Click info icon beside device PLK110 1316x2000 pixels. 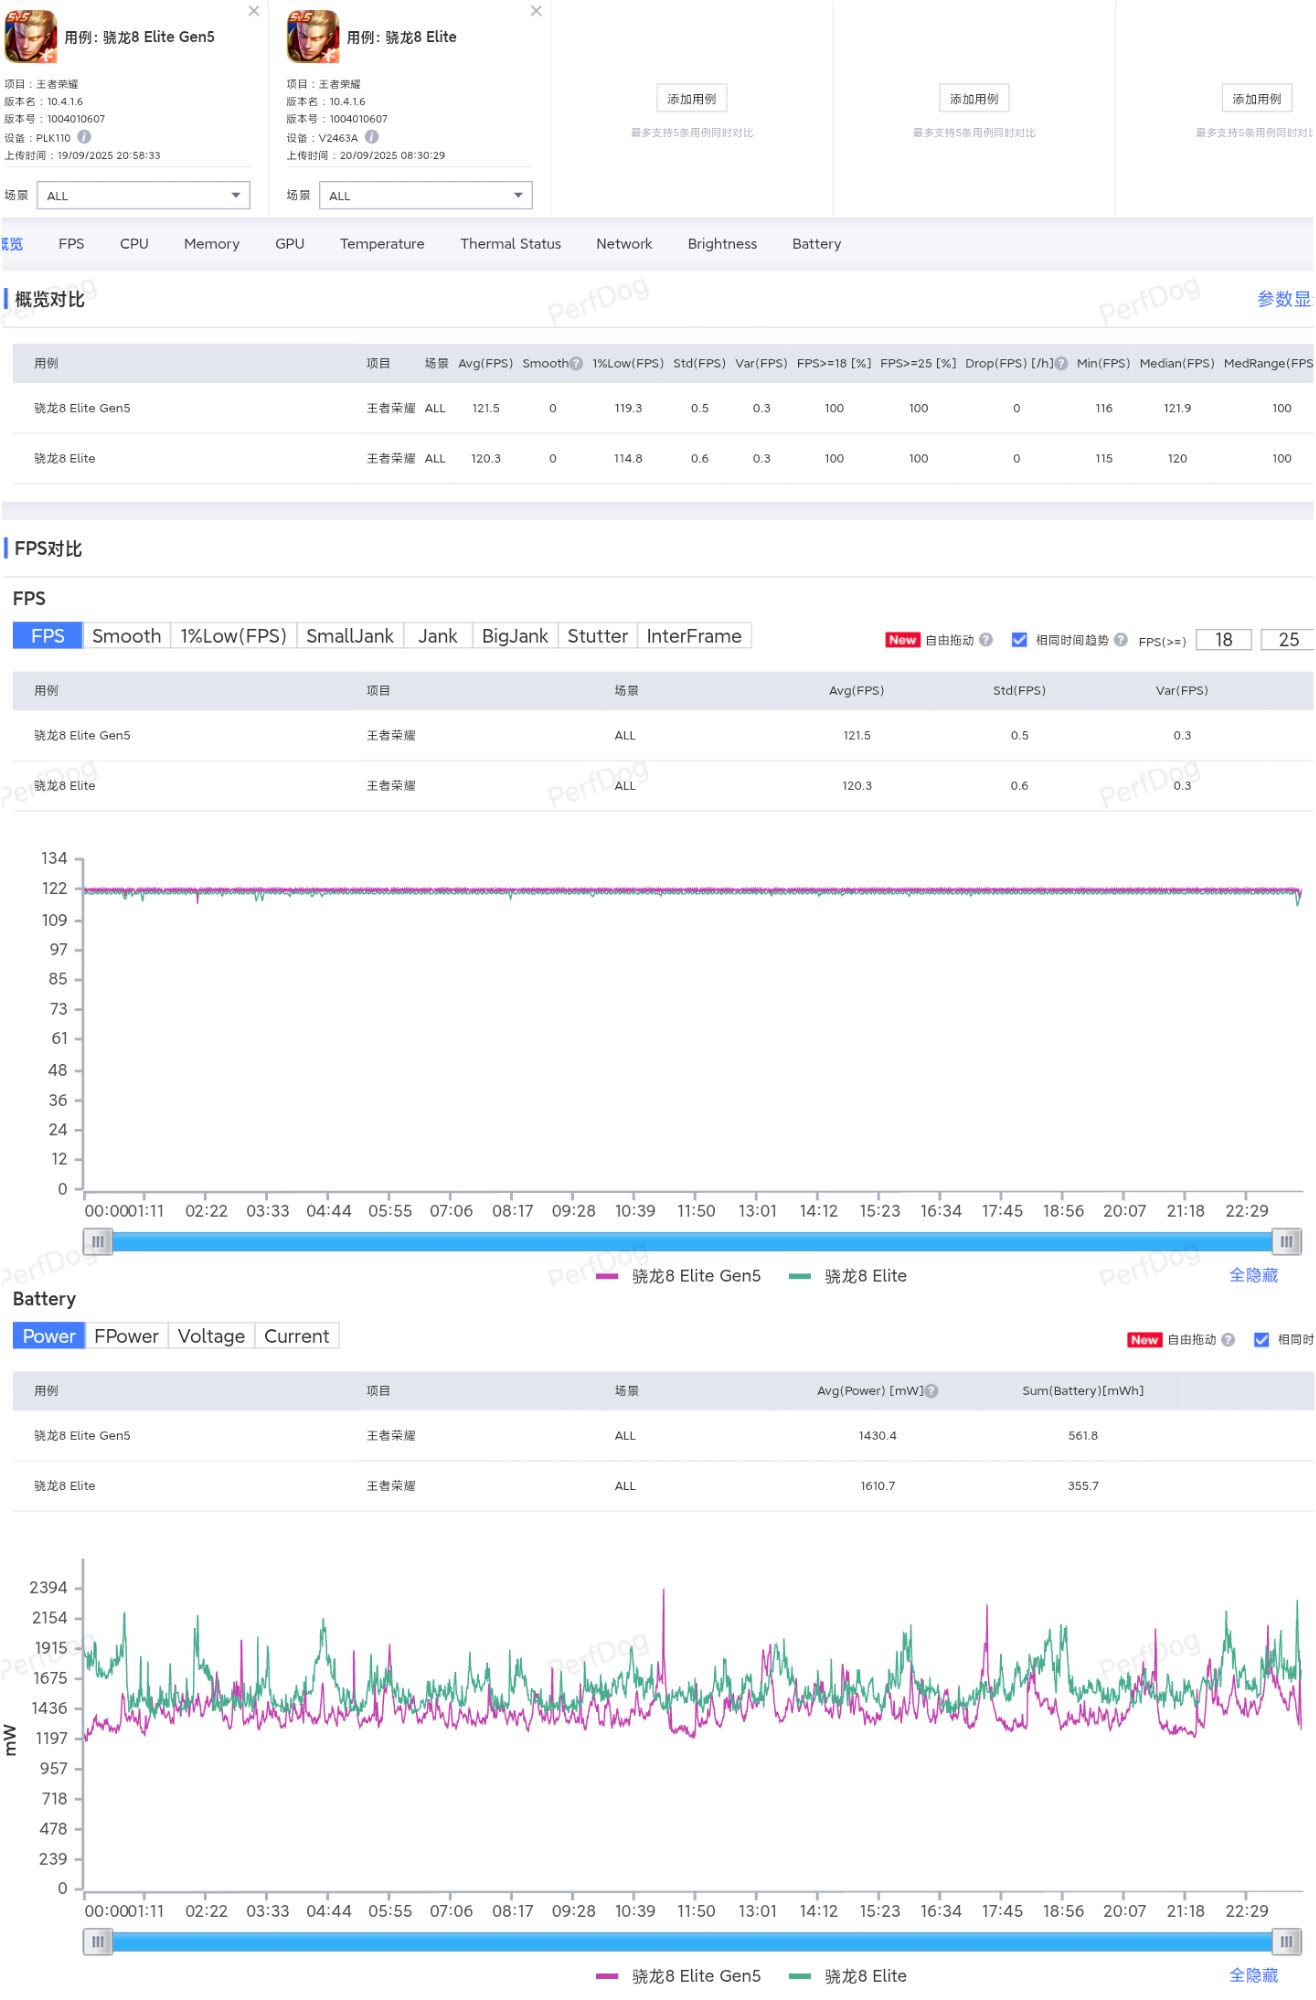85,137
